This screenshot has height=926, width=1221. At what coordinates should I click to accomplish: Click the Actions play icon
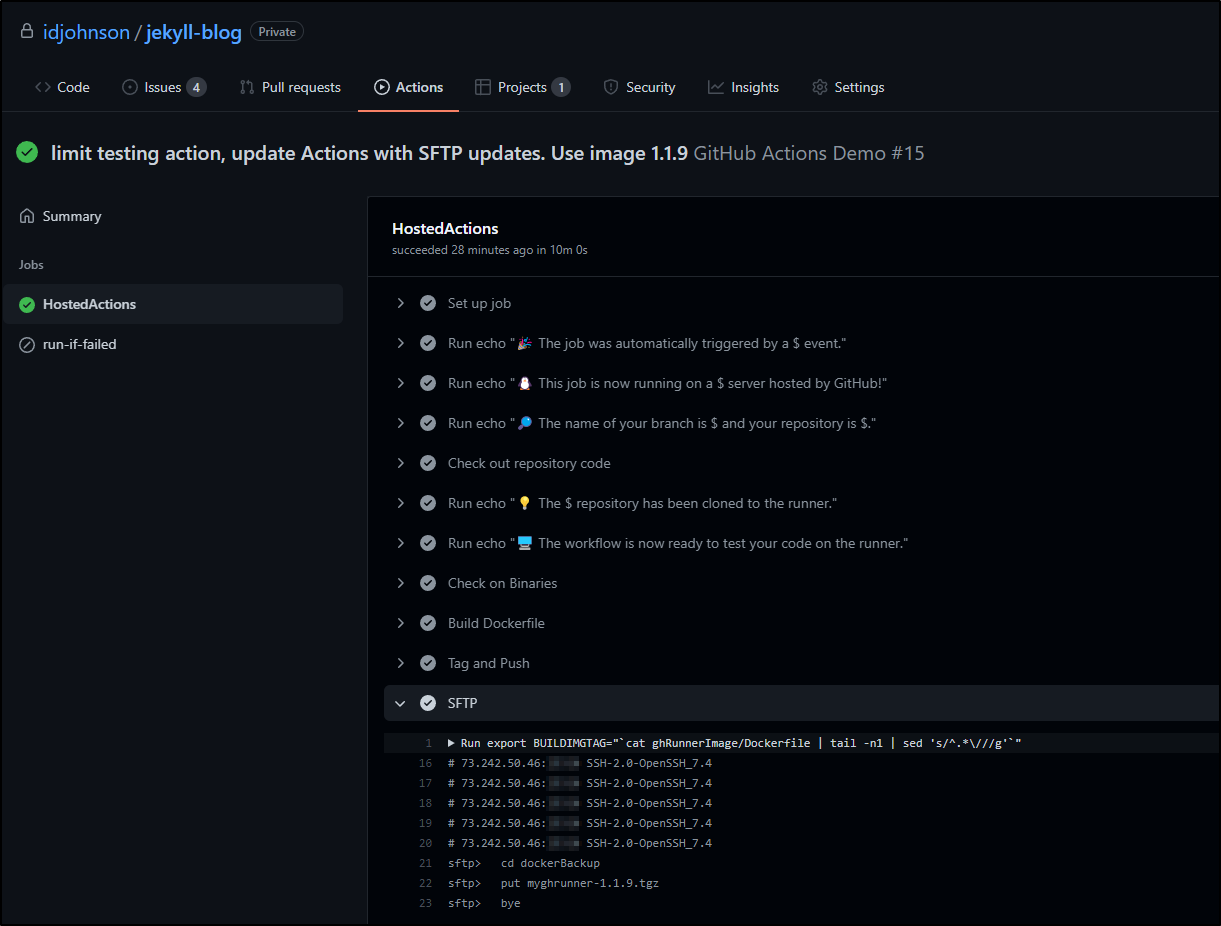(x=382, y=87)
